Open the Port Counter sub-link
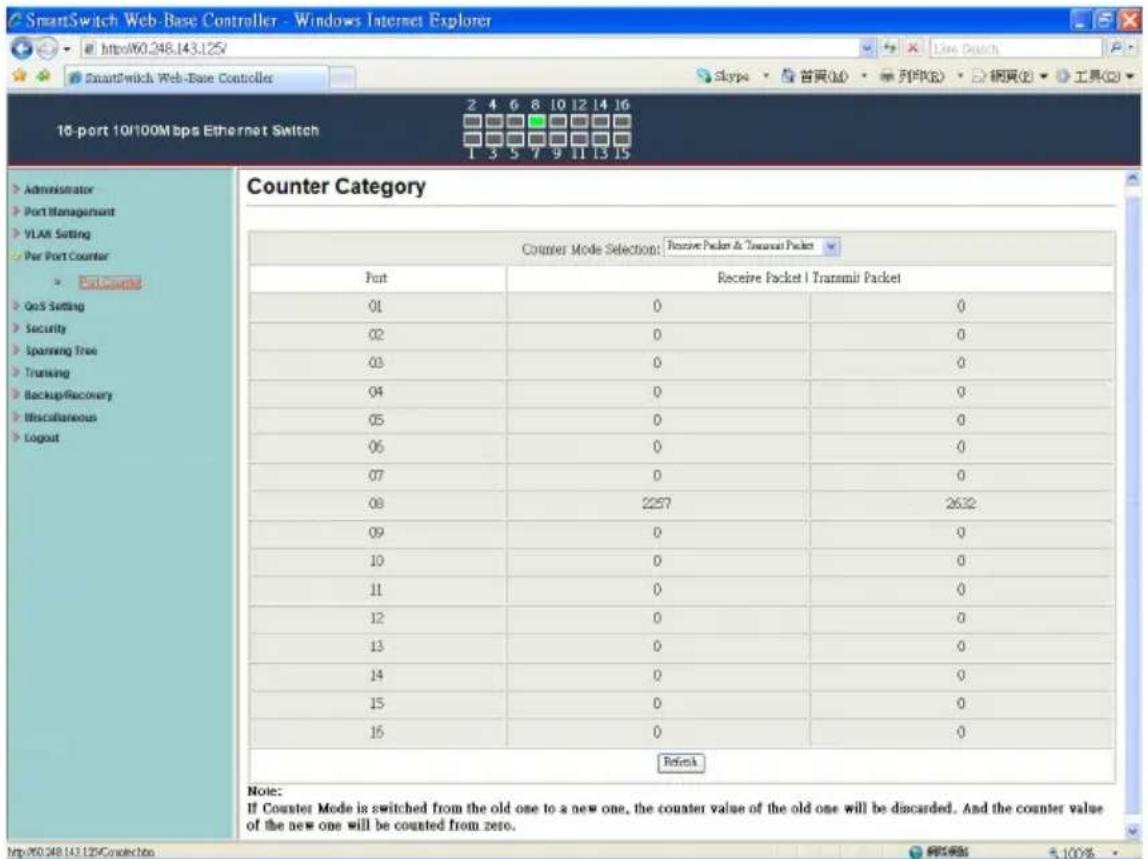Screen dimensions: 1148x859 110,283
